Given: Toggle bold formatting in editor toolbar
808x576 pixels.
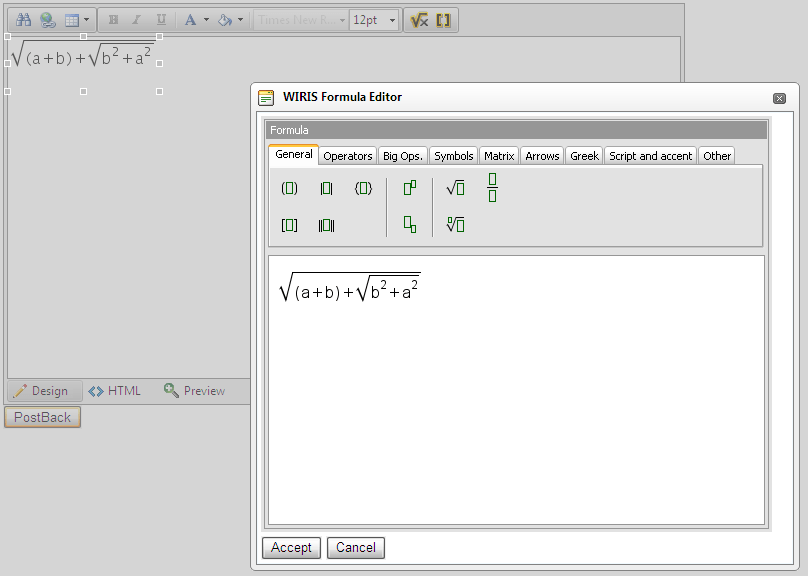Looking at the screenshot, I should [x=113, y=20].
